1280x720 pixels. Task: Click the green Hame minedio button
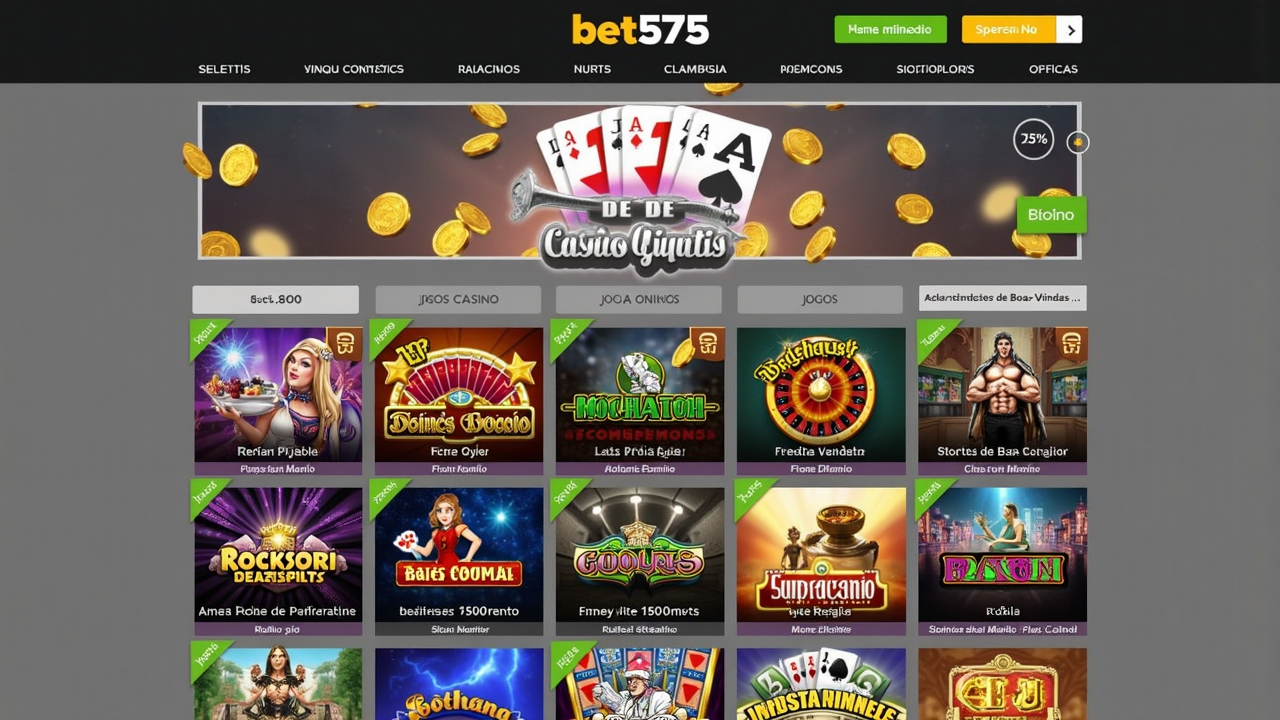(890, 29)
